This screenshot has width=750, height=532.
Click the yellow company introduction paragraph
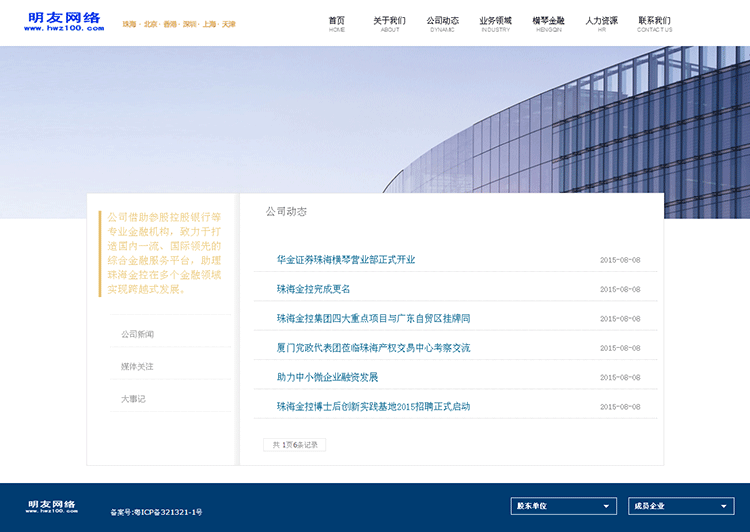(x=164, y=253)
